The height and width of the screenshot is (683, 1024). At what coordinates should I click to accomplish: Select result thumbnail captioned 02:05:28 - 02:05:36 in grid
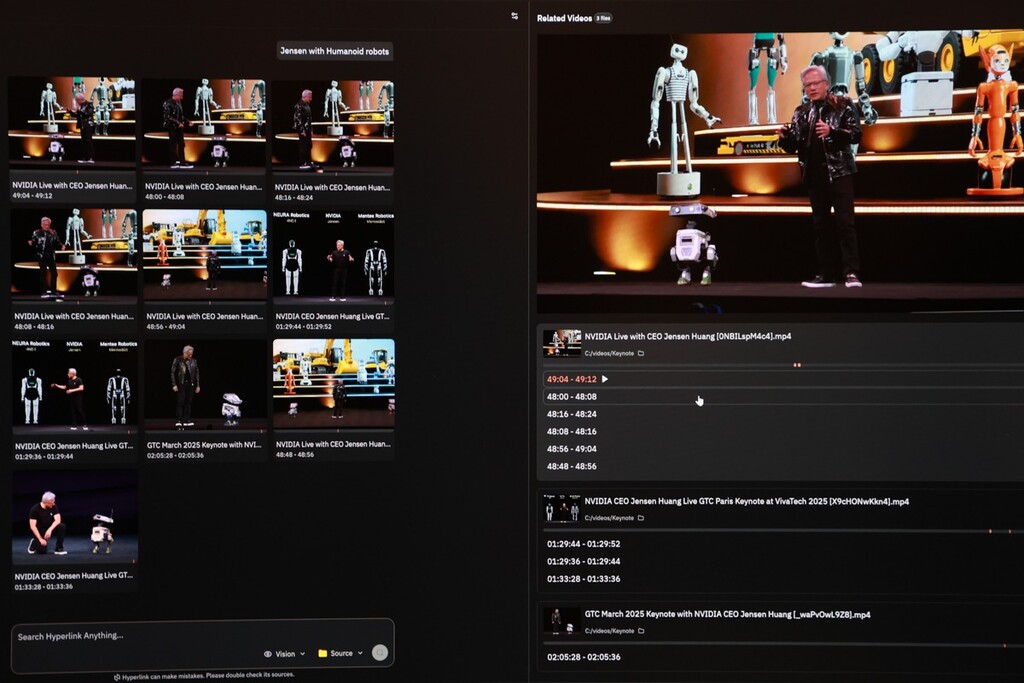pos(205,383)
